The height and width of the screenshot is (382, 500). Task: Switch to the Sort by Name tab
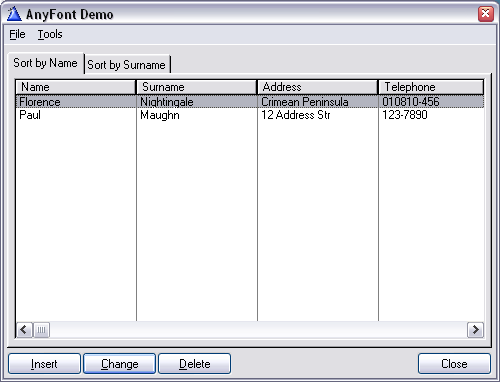click(45, 63)
